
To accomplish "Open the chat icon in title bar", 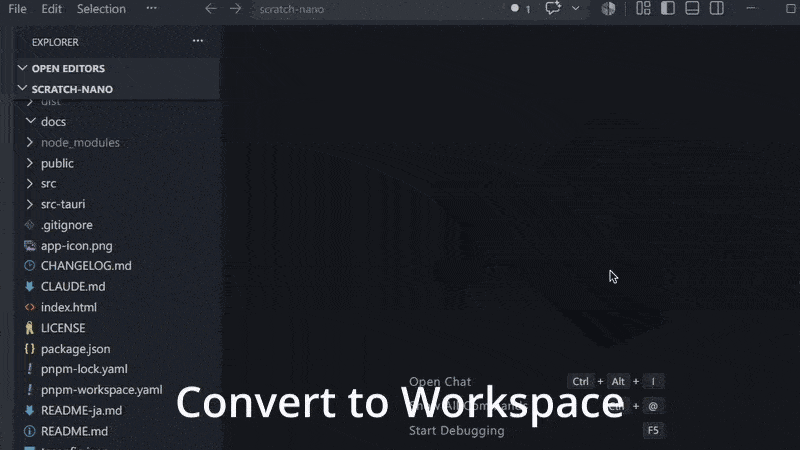I will (553, 8).
